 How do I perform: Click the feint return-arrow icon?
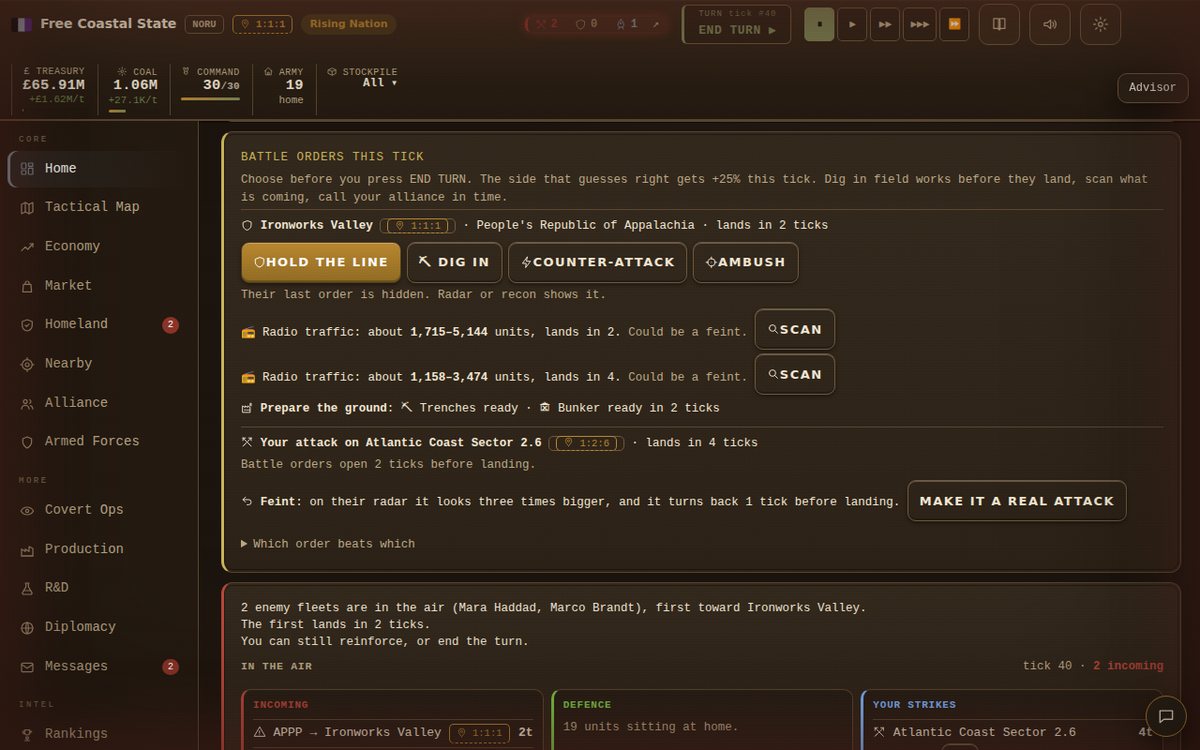[x=247, y=501]
